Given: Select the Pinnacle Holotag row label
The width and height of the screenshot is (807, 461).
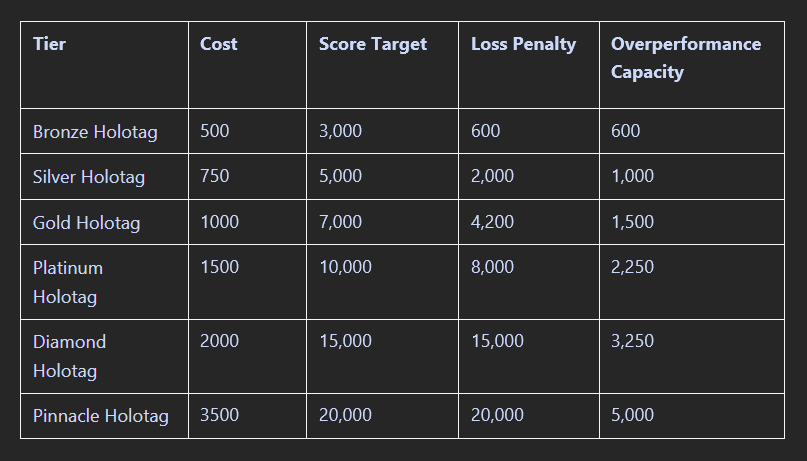Looking at the screenshot, I should pos(101,415).
